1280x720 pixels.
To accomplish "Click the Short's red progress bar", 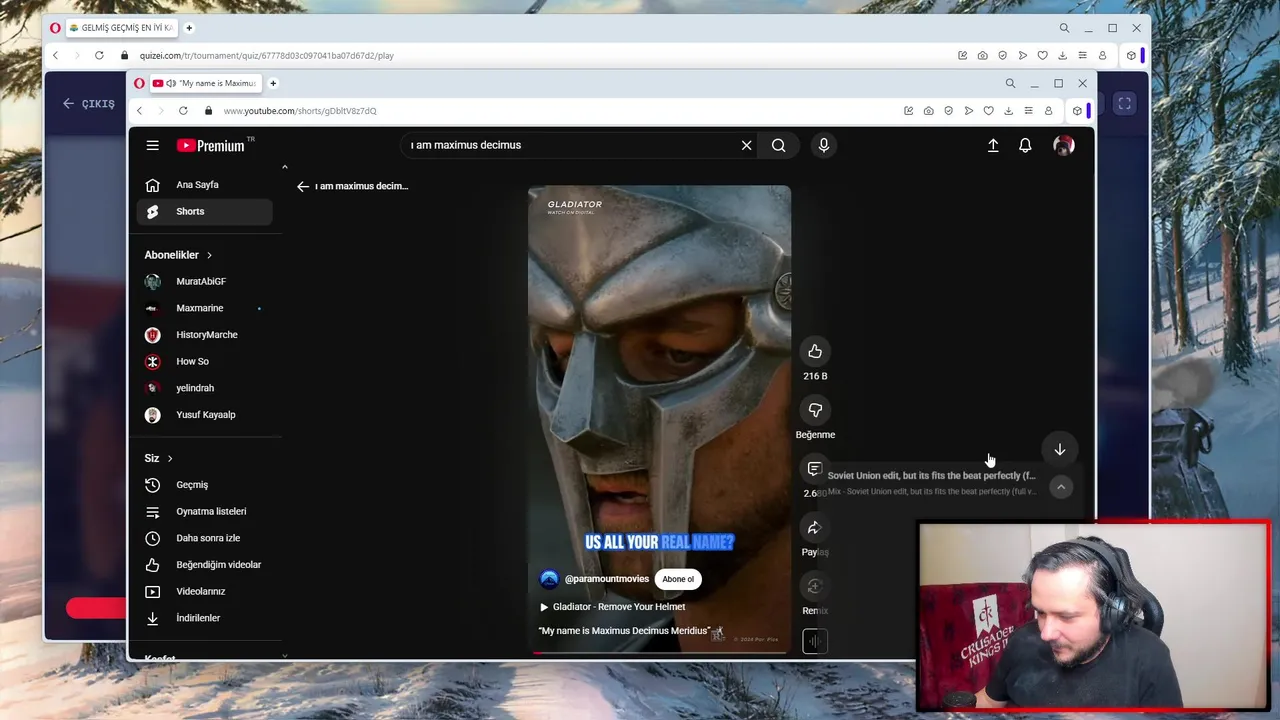I will point(659,653).
